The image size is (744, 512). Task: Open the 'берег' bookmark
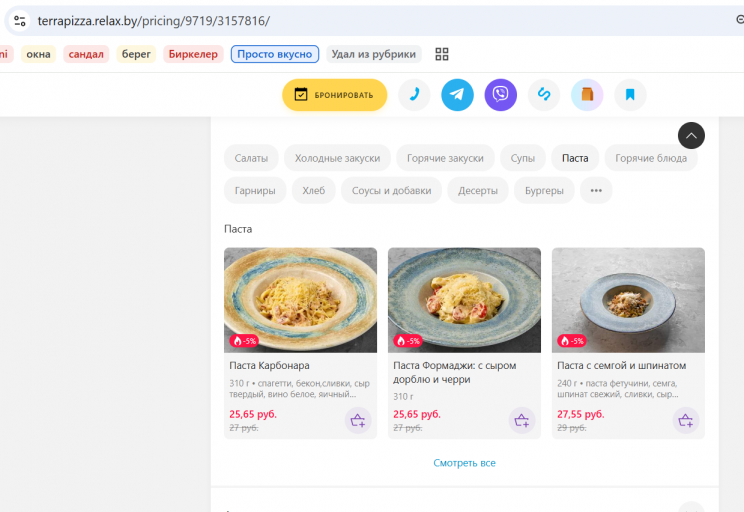[x=136, y=54]
